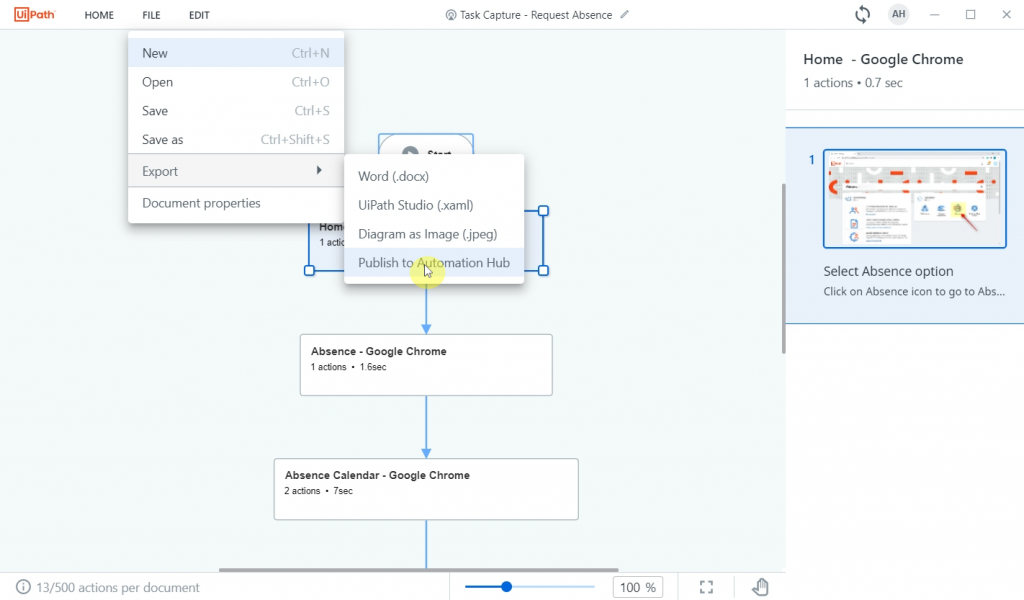Choose Save from the File menu
Viewport: 1024px width, 600px height.
click(x=236, y=110)
